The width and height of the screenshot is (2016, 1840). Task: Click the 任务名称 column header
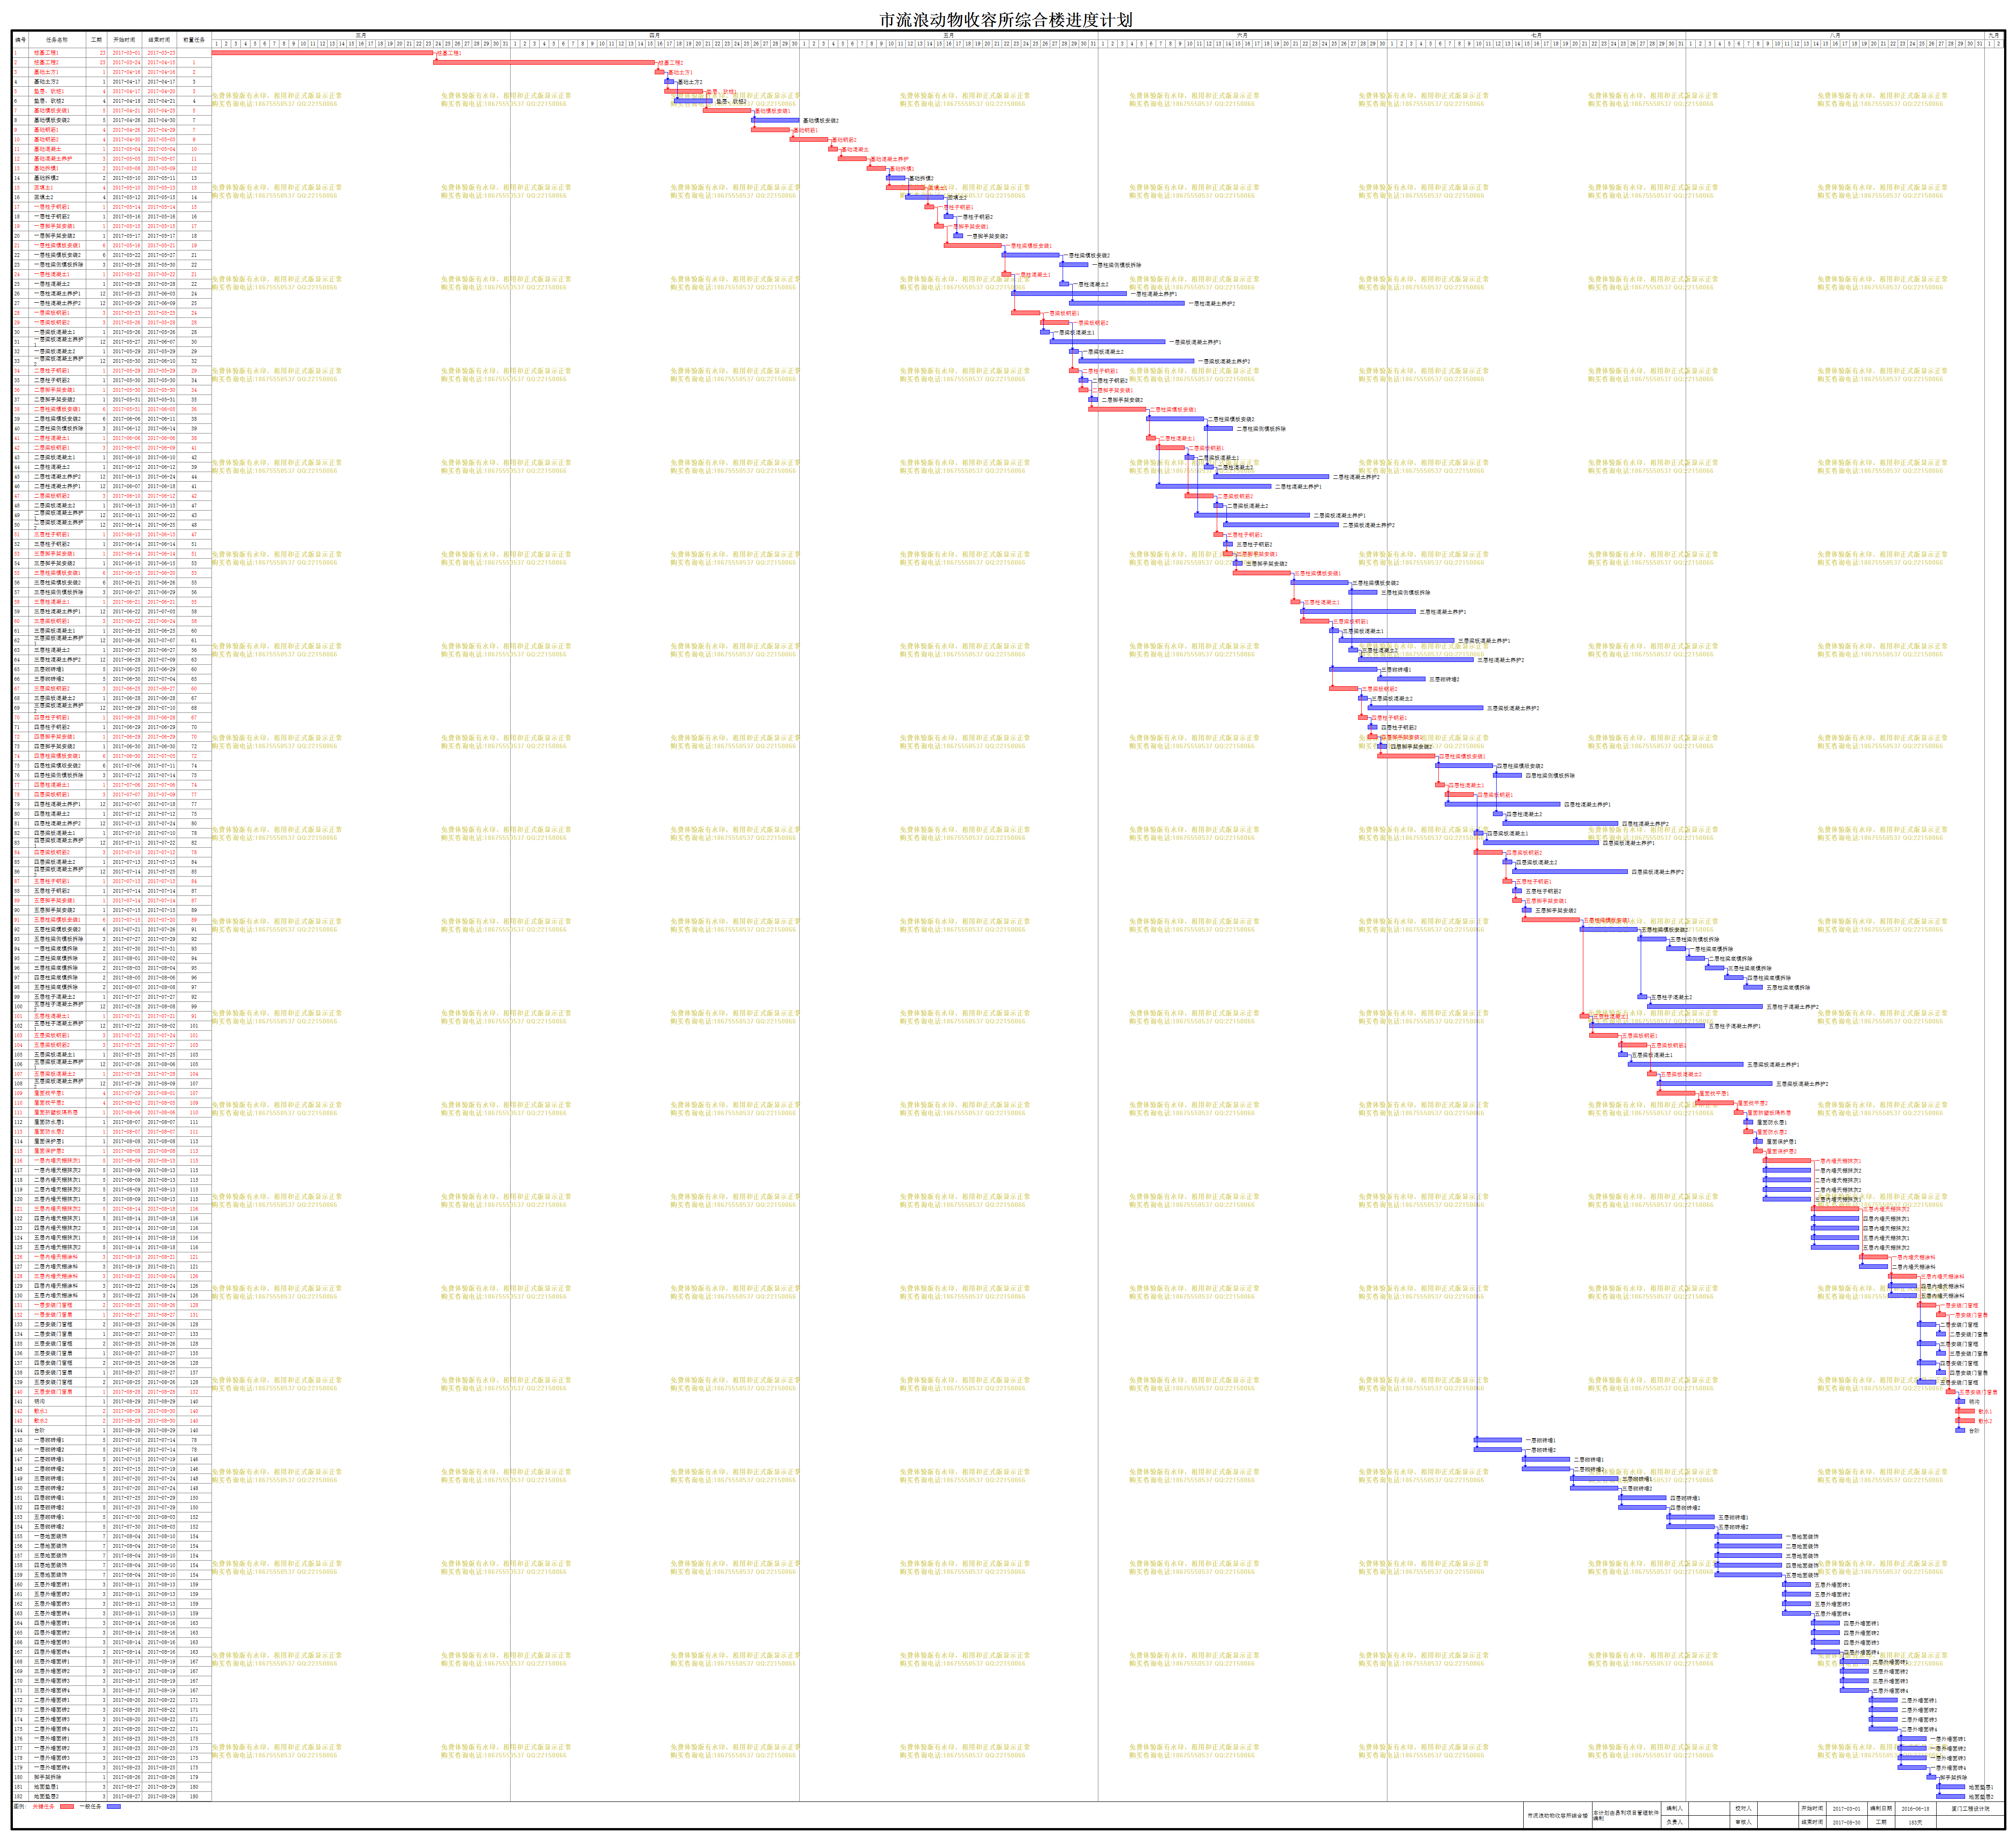pyautogui.click(x=57, y=40)
